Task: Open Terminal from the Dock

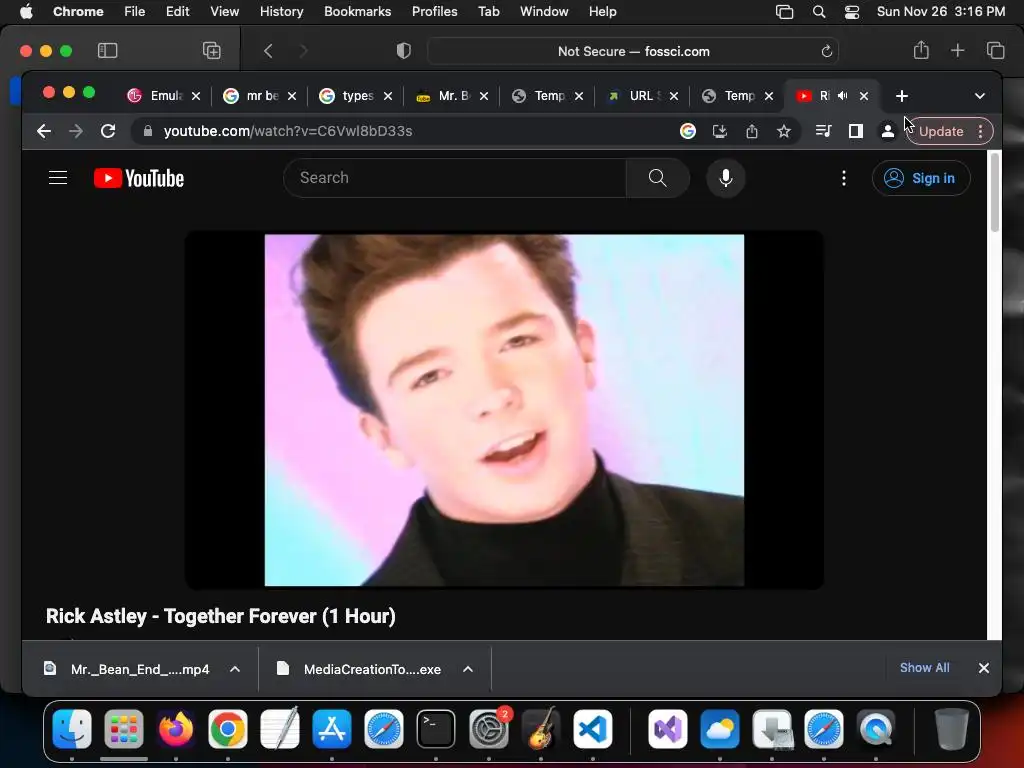Action: point(436,729)
